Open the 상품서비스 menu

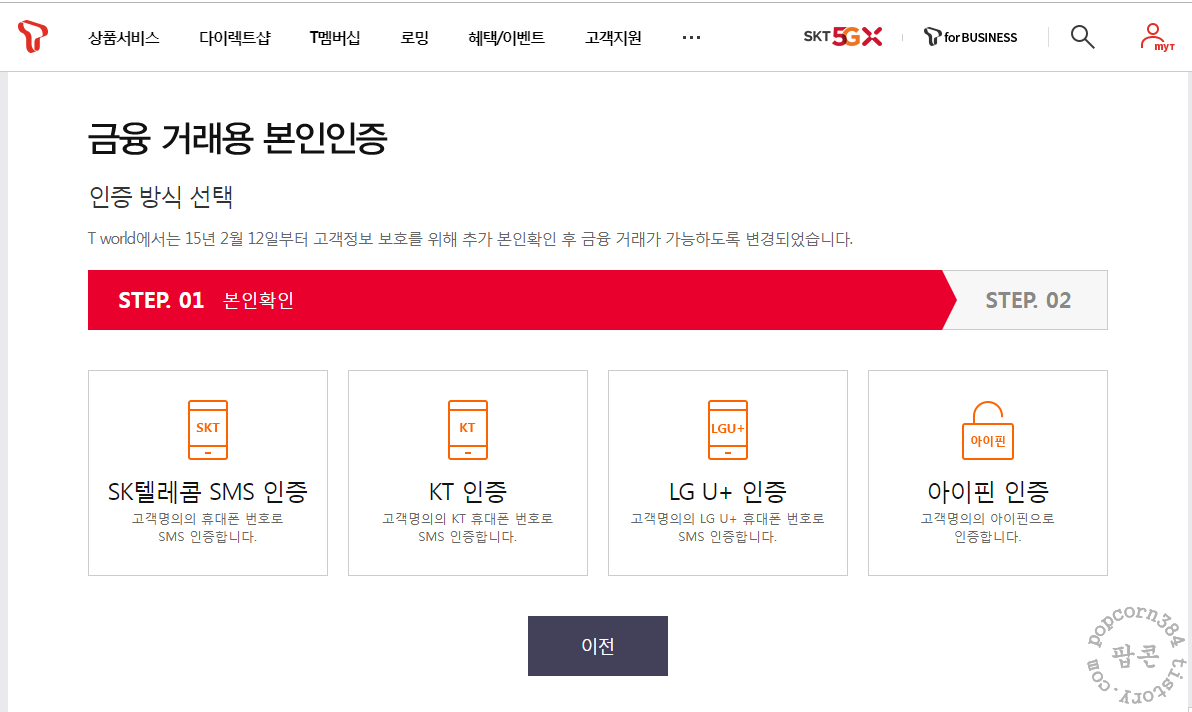[123, 37]
